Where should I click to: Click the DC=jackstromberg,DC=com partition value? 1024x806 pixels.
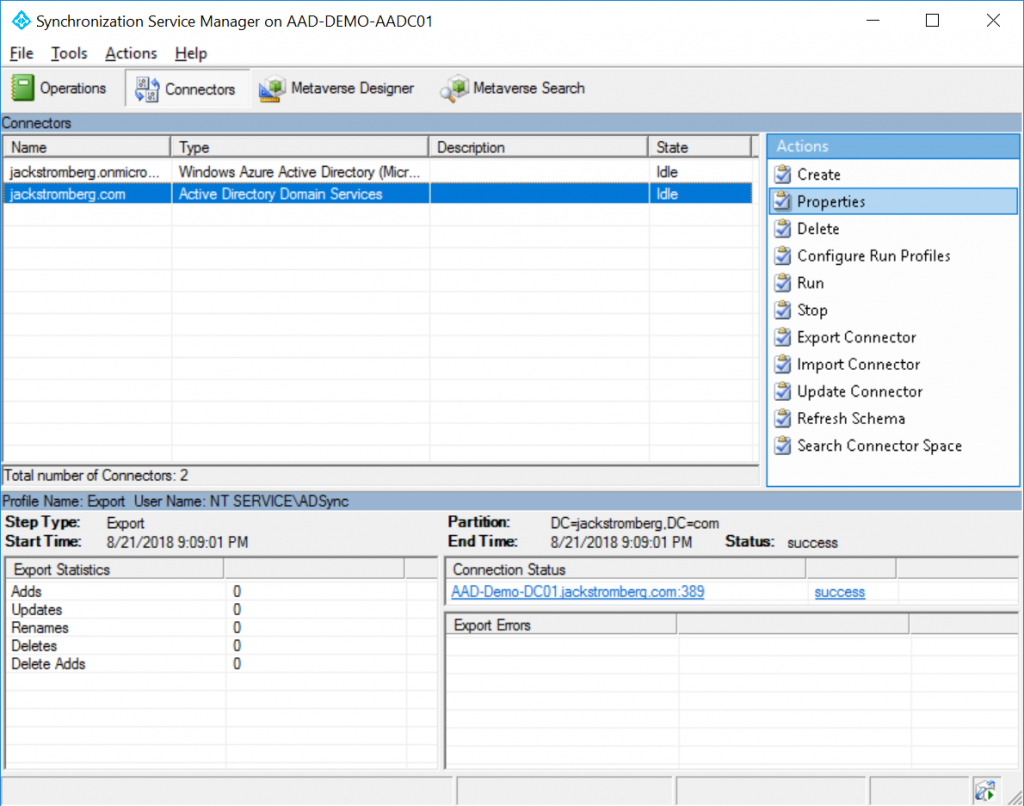tap(635, 523)
